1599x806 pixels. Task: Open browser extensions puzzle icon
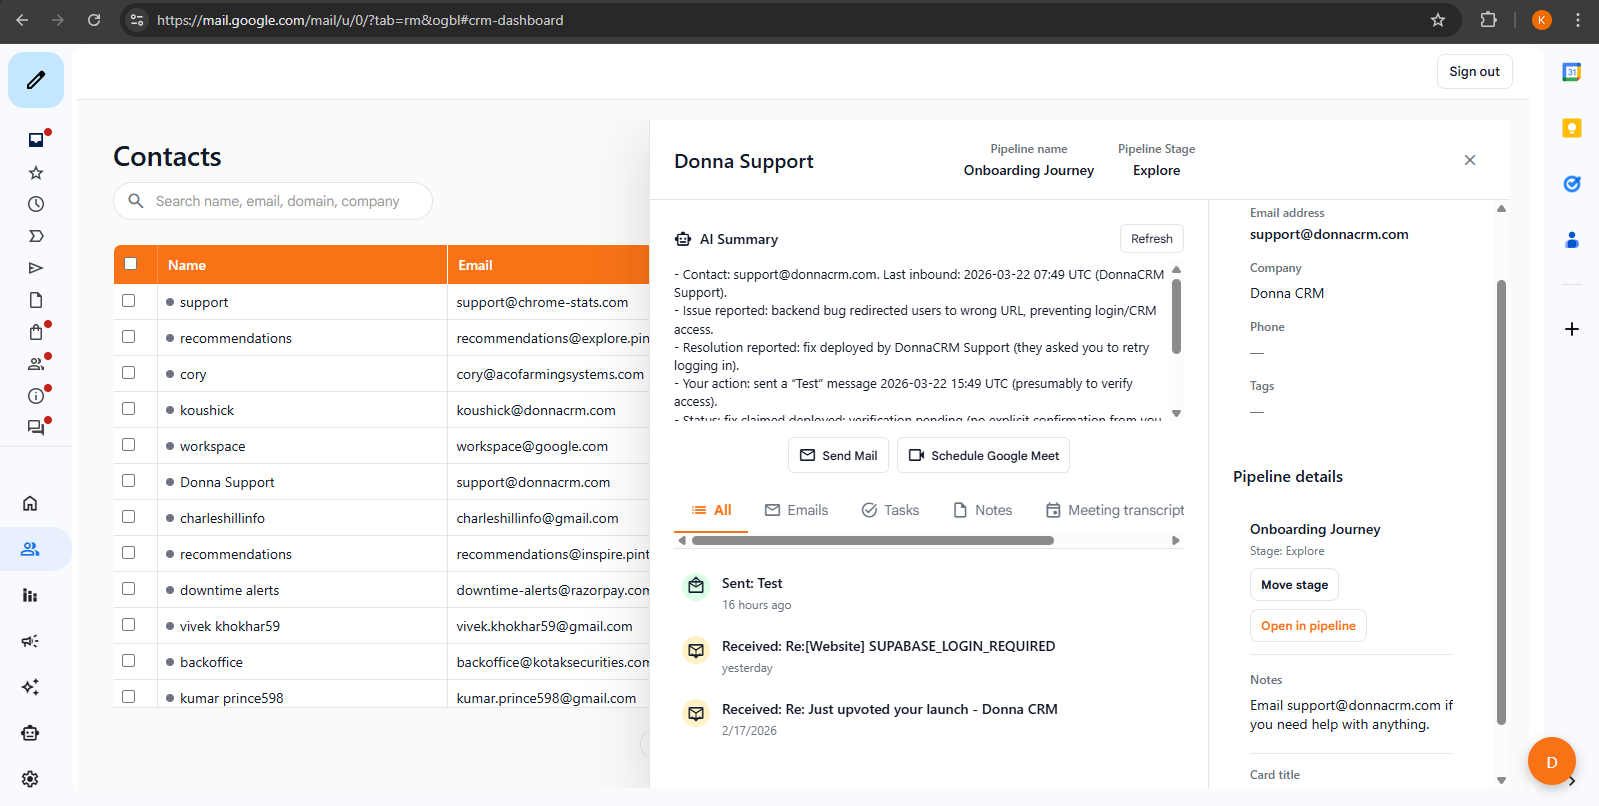1488,20
